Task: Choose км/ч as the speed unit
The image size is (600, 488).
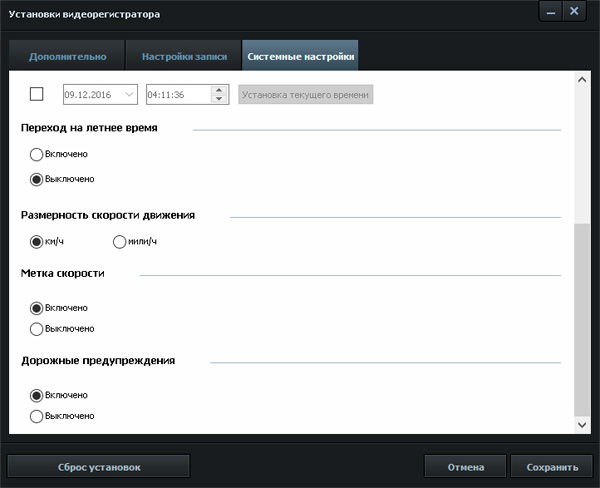Action: coord(37,241)
